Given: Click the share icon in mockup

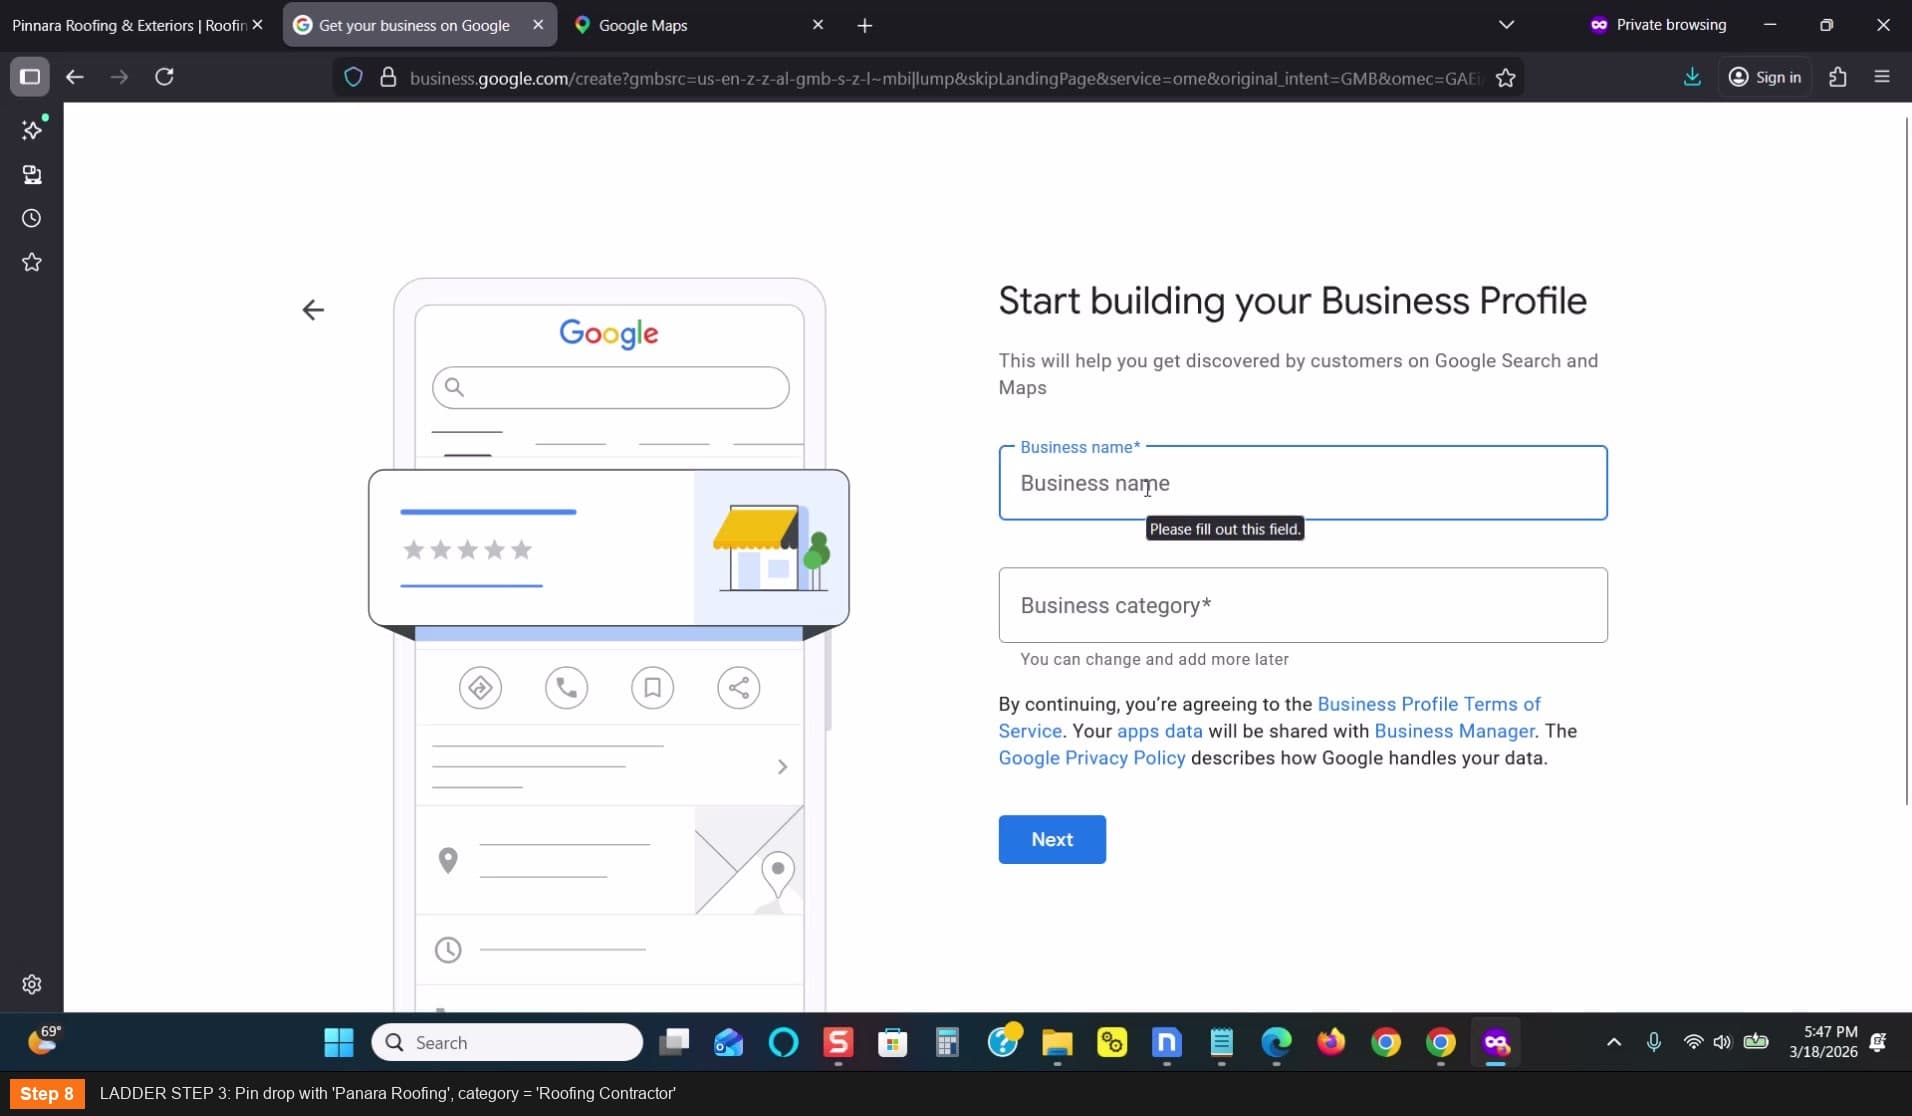Looking at the screenshot, I should tap(738, 688).
